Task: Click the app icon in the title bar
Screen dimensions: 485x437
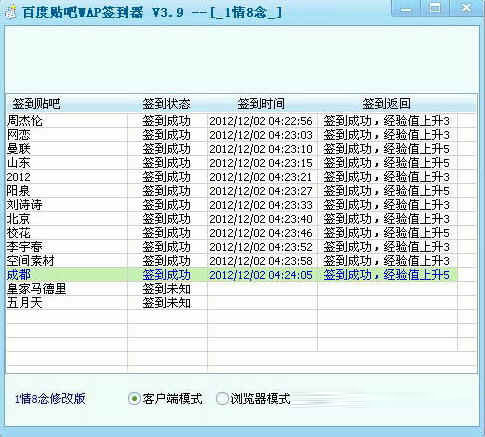Action: coord(10,13)
